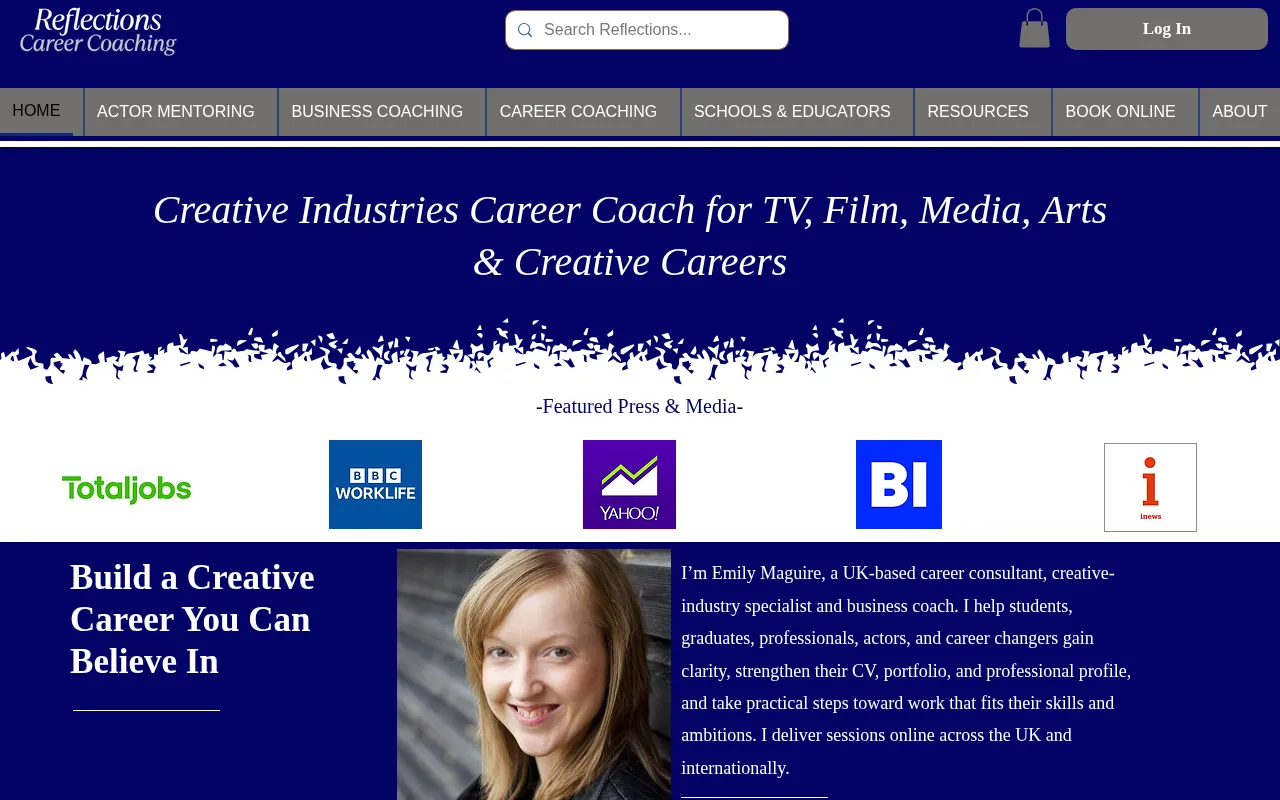Click the Log In button
1280x800 pixels.
tap(1167, 29)
